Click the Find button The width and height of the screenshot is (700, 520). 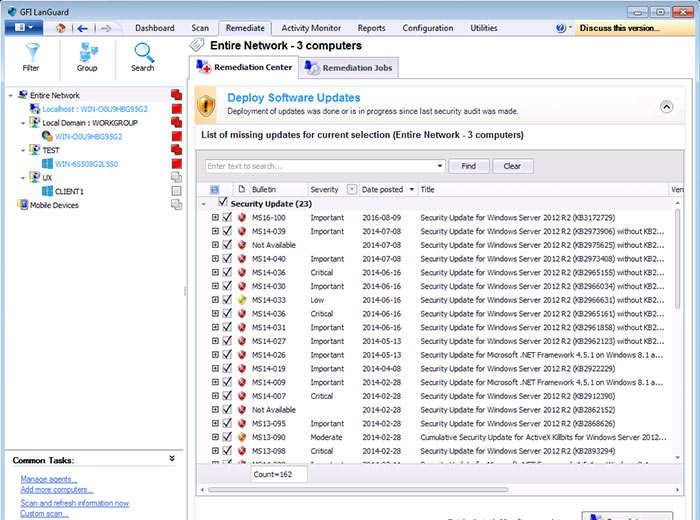pyautogui.click(x=469, y=166)
